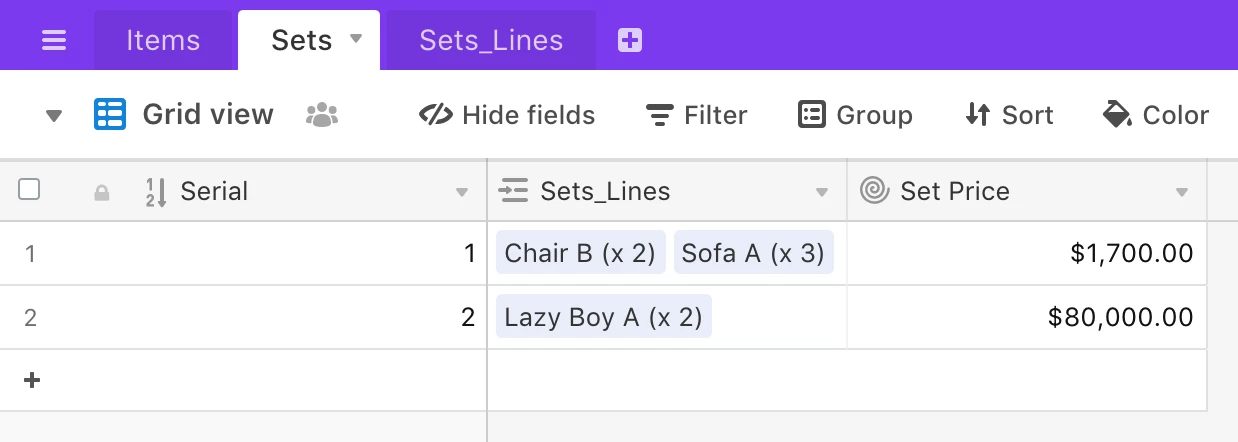Image resolution: width=1238 pixels, height=442 pixels.
Task: Open the Color paint bucket option
Action: click(x=1156, y=116)
